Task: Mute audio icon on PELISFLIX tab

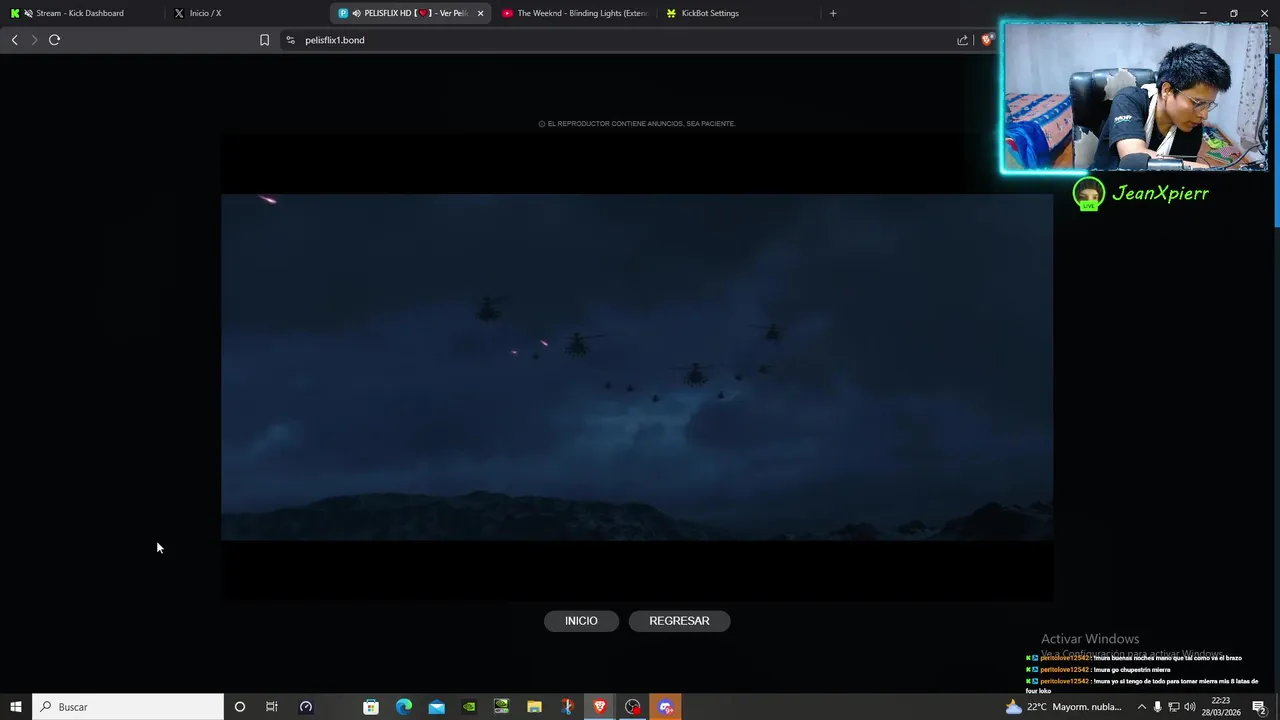Action: [x=356, y=13]
